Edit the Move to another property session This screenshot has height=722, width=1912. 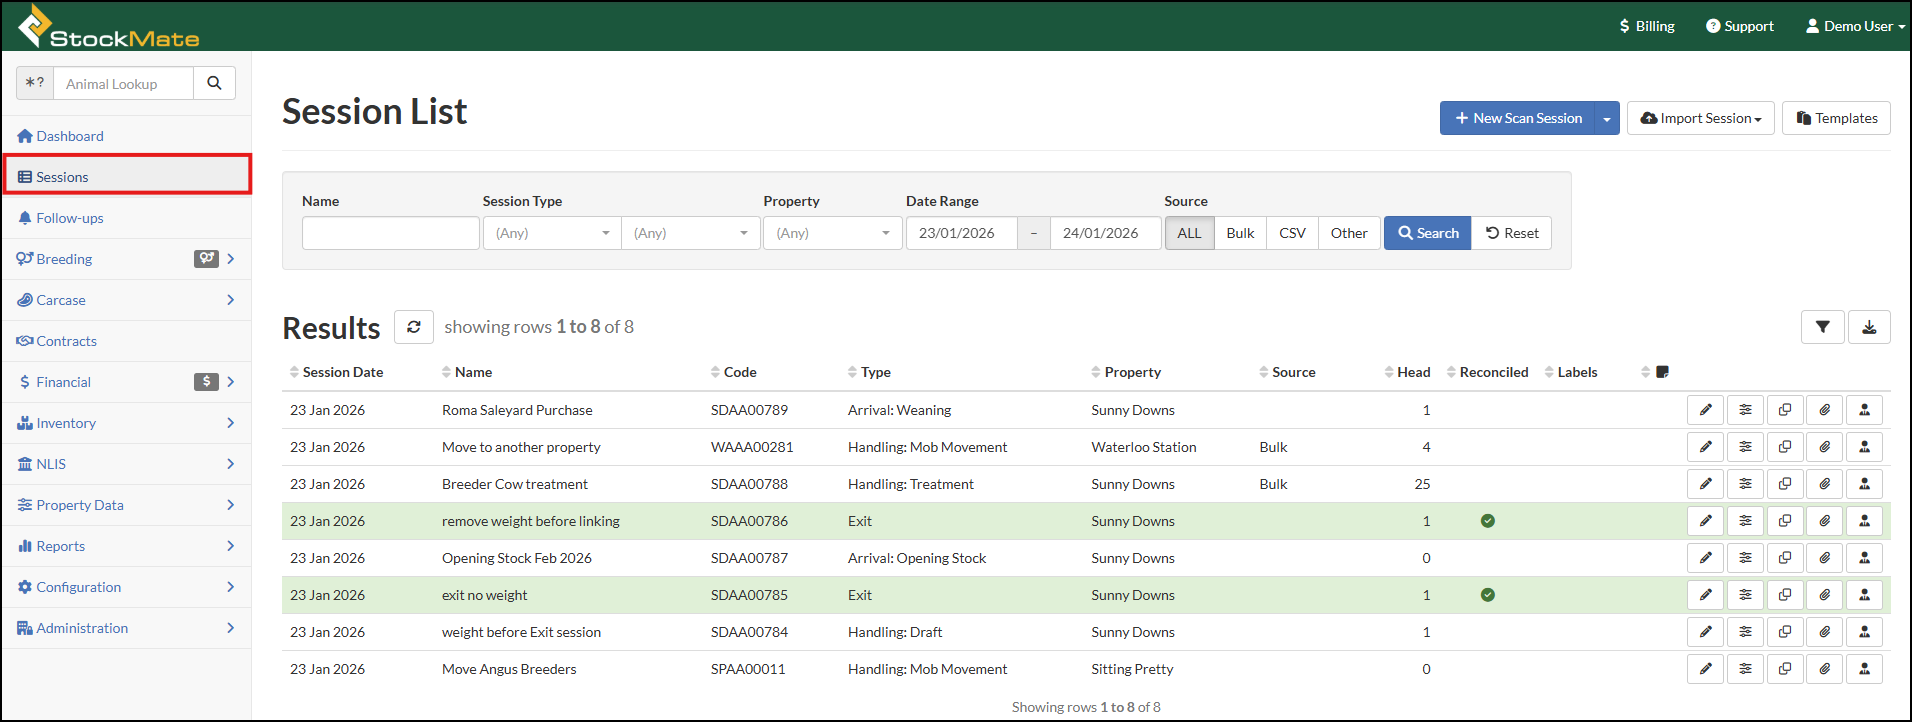pos(1706,447)
